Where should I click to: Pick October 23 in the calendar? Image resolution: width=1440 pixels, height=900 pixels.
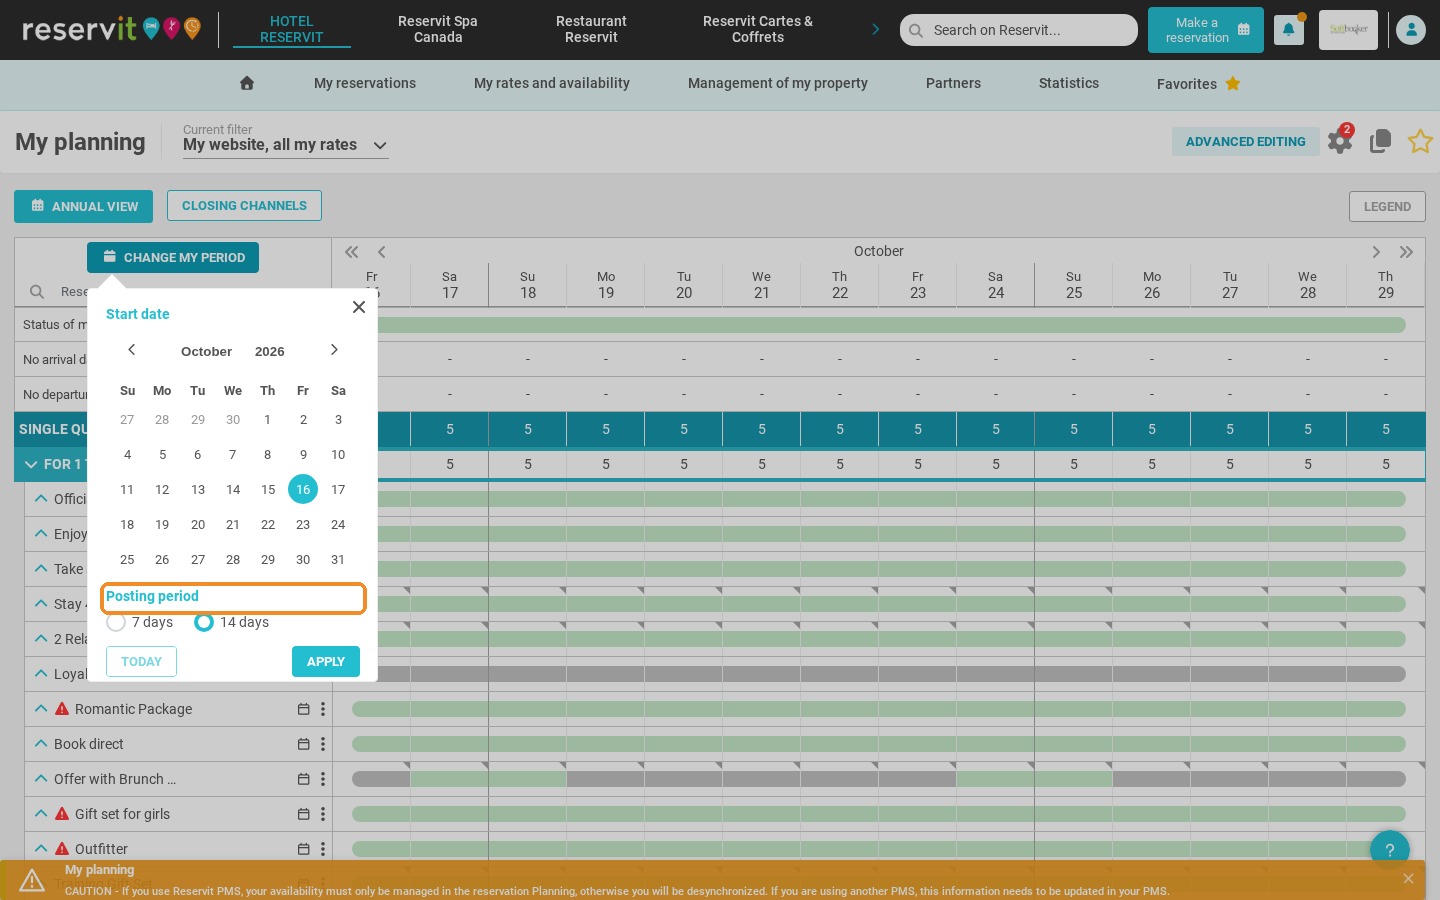pyautogui.click(x=303, y=524)
